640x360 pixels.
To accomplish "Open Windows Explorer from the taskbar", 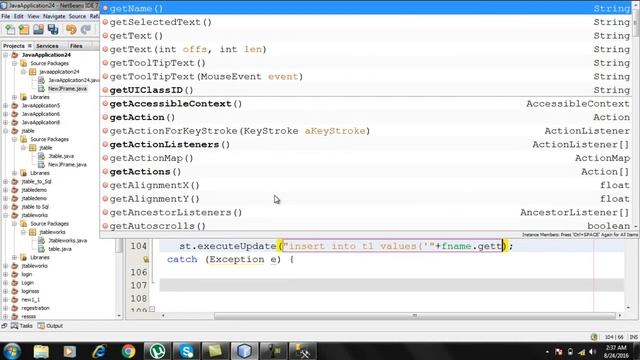I will point(41,351).
